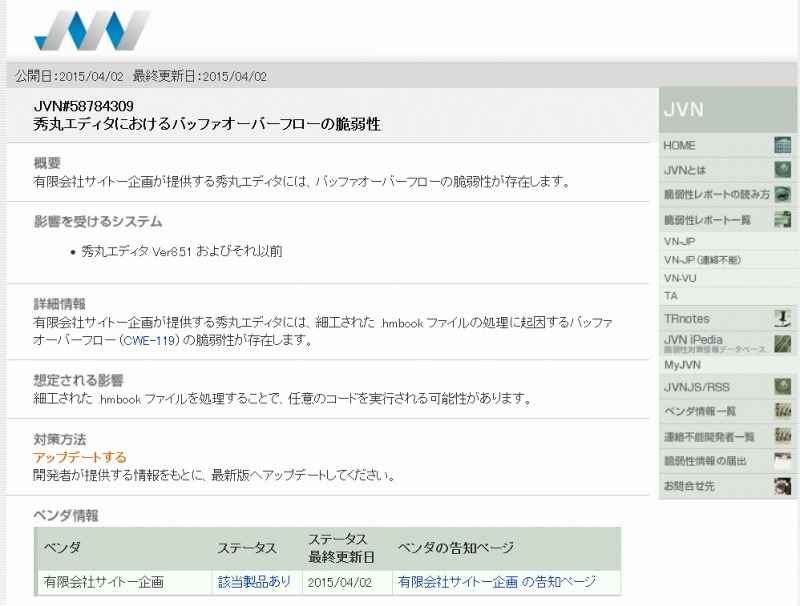Open the 該当製品あり status link
800x606 pixels.
[254, 582]
